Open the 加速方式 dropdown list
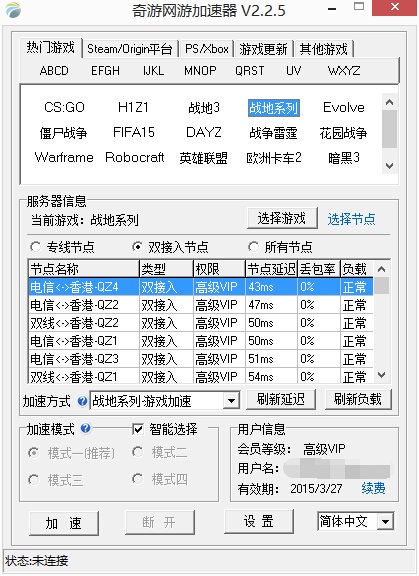 231,401
